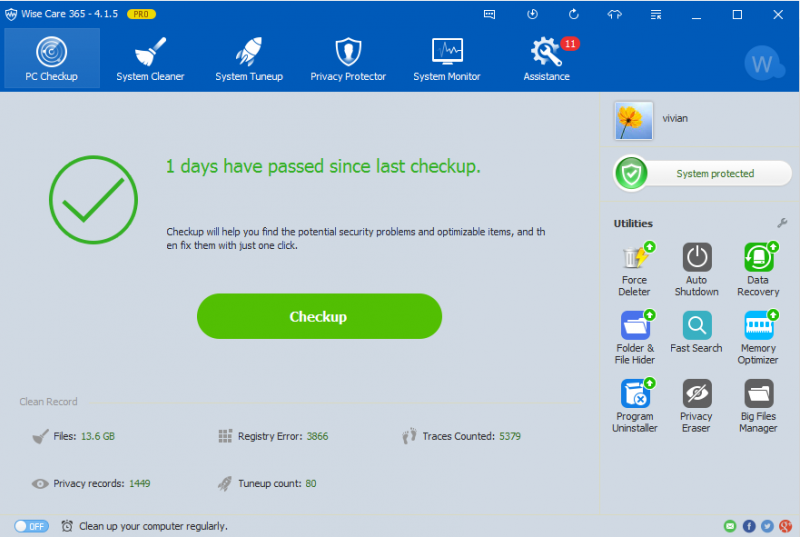Open System Monitor tab
This screenshot has height=537, width=800.
(447, 58)
